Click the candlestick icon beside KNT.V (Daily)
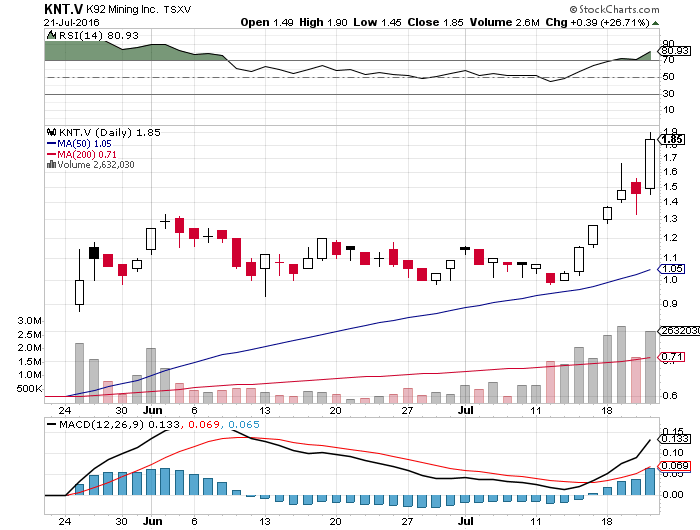This screenshot has height=530, width=700. [51, 132]
